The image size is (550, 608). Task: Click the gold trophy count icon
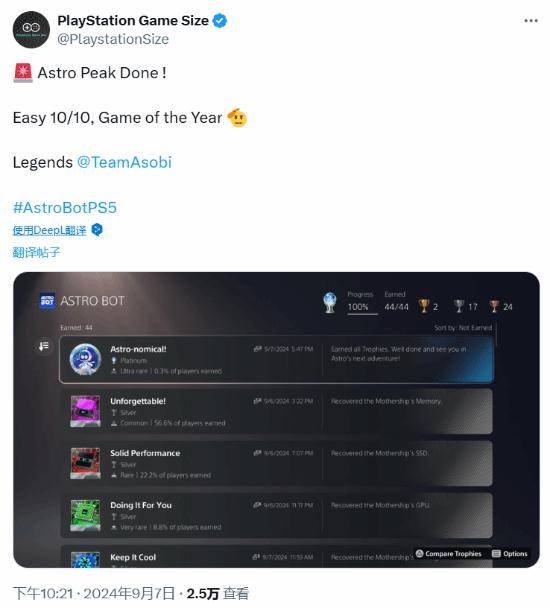pos(424,306)
